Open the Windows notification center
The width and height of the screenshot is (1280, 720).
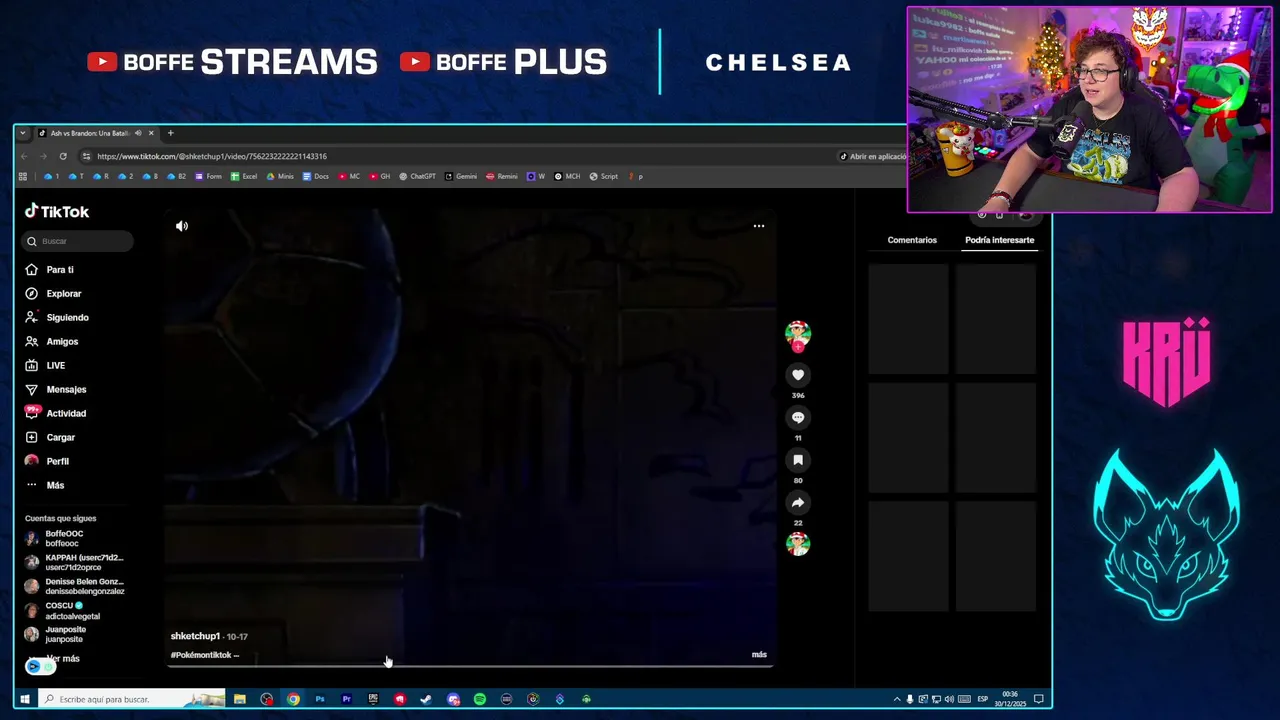pyautogui.click(x=1039, y=699)
